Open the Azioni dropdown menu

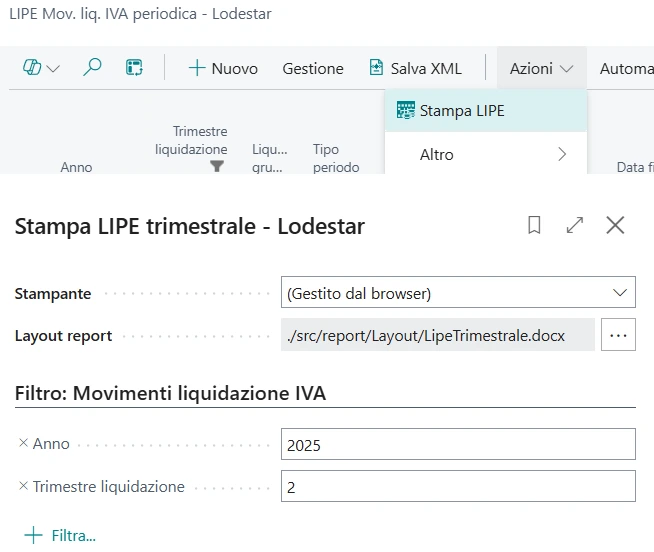[x=541, y=68]
